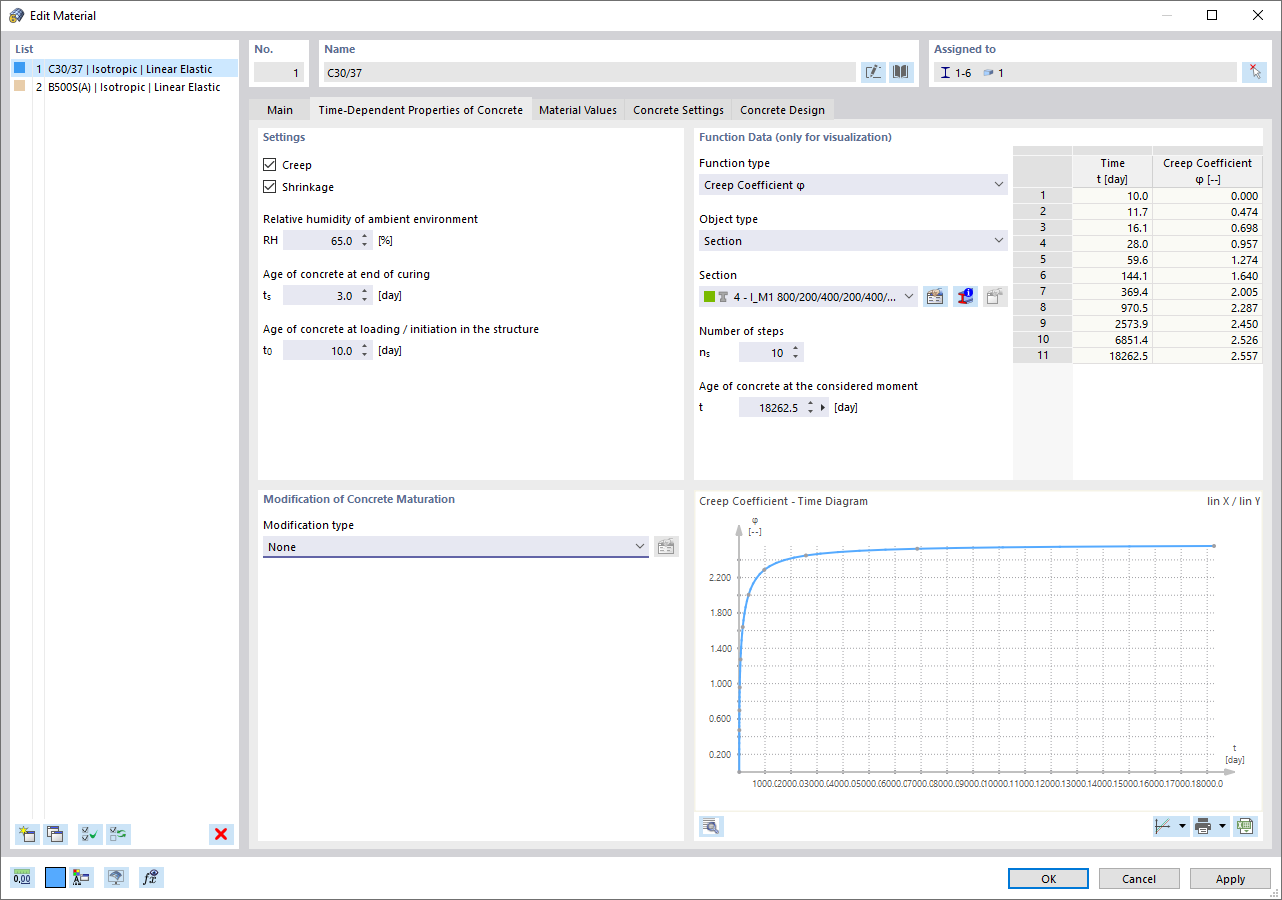Edit modification type with icon beside None dropdown

pos(666,546)
